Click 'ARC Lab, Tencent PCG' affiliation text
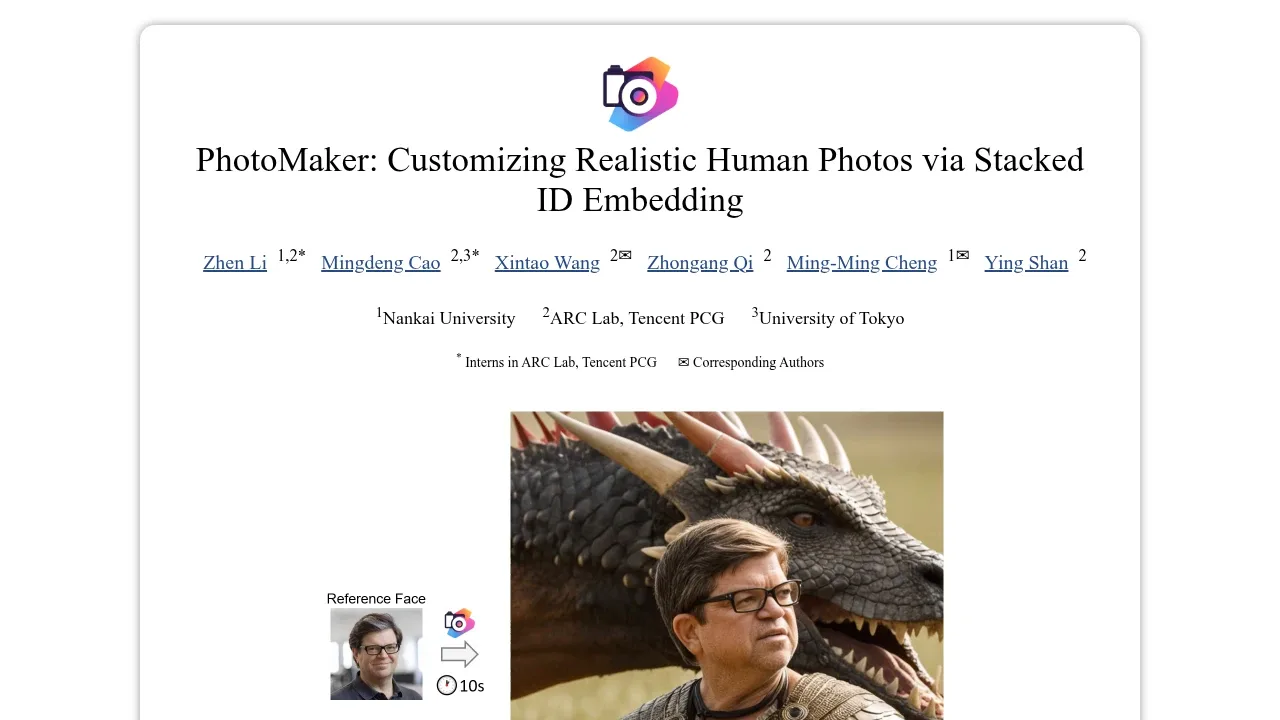Viewport: 1280px width, 720px height. point(637,318)
